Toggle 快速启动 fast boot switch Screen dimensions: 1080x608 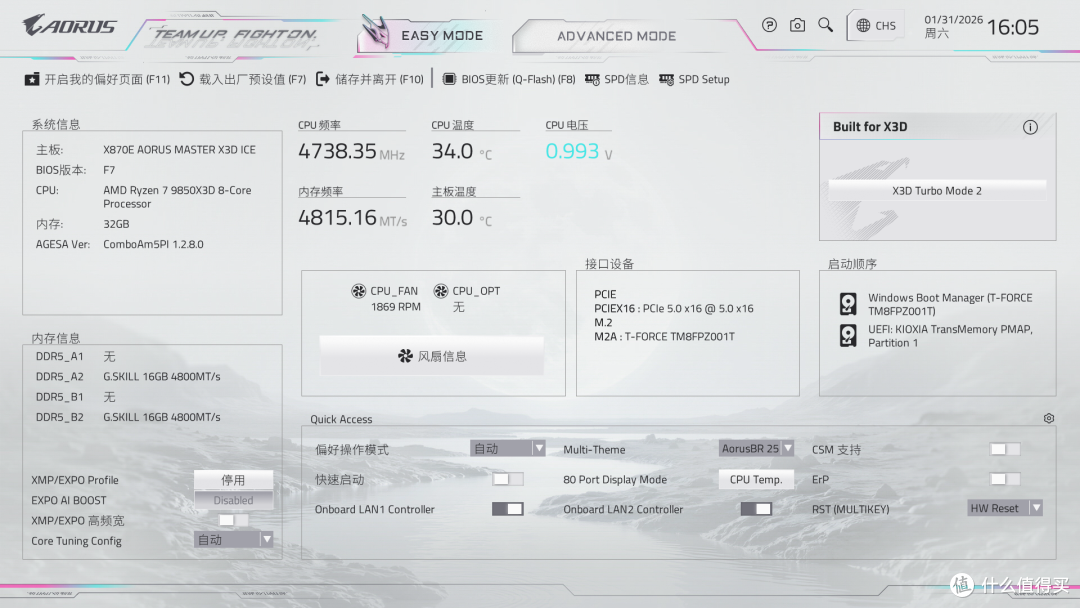[x=508, y=479]
